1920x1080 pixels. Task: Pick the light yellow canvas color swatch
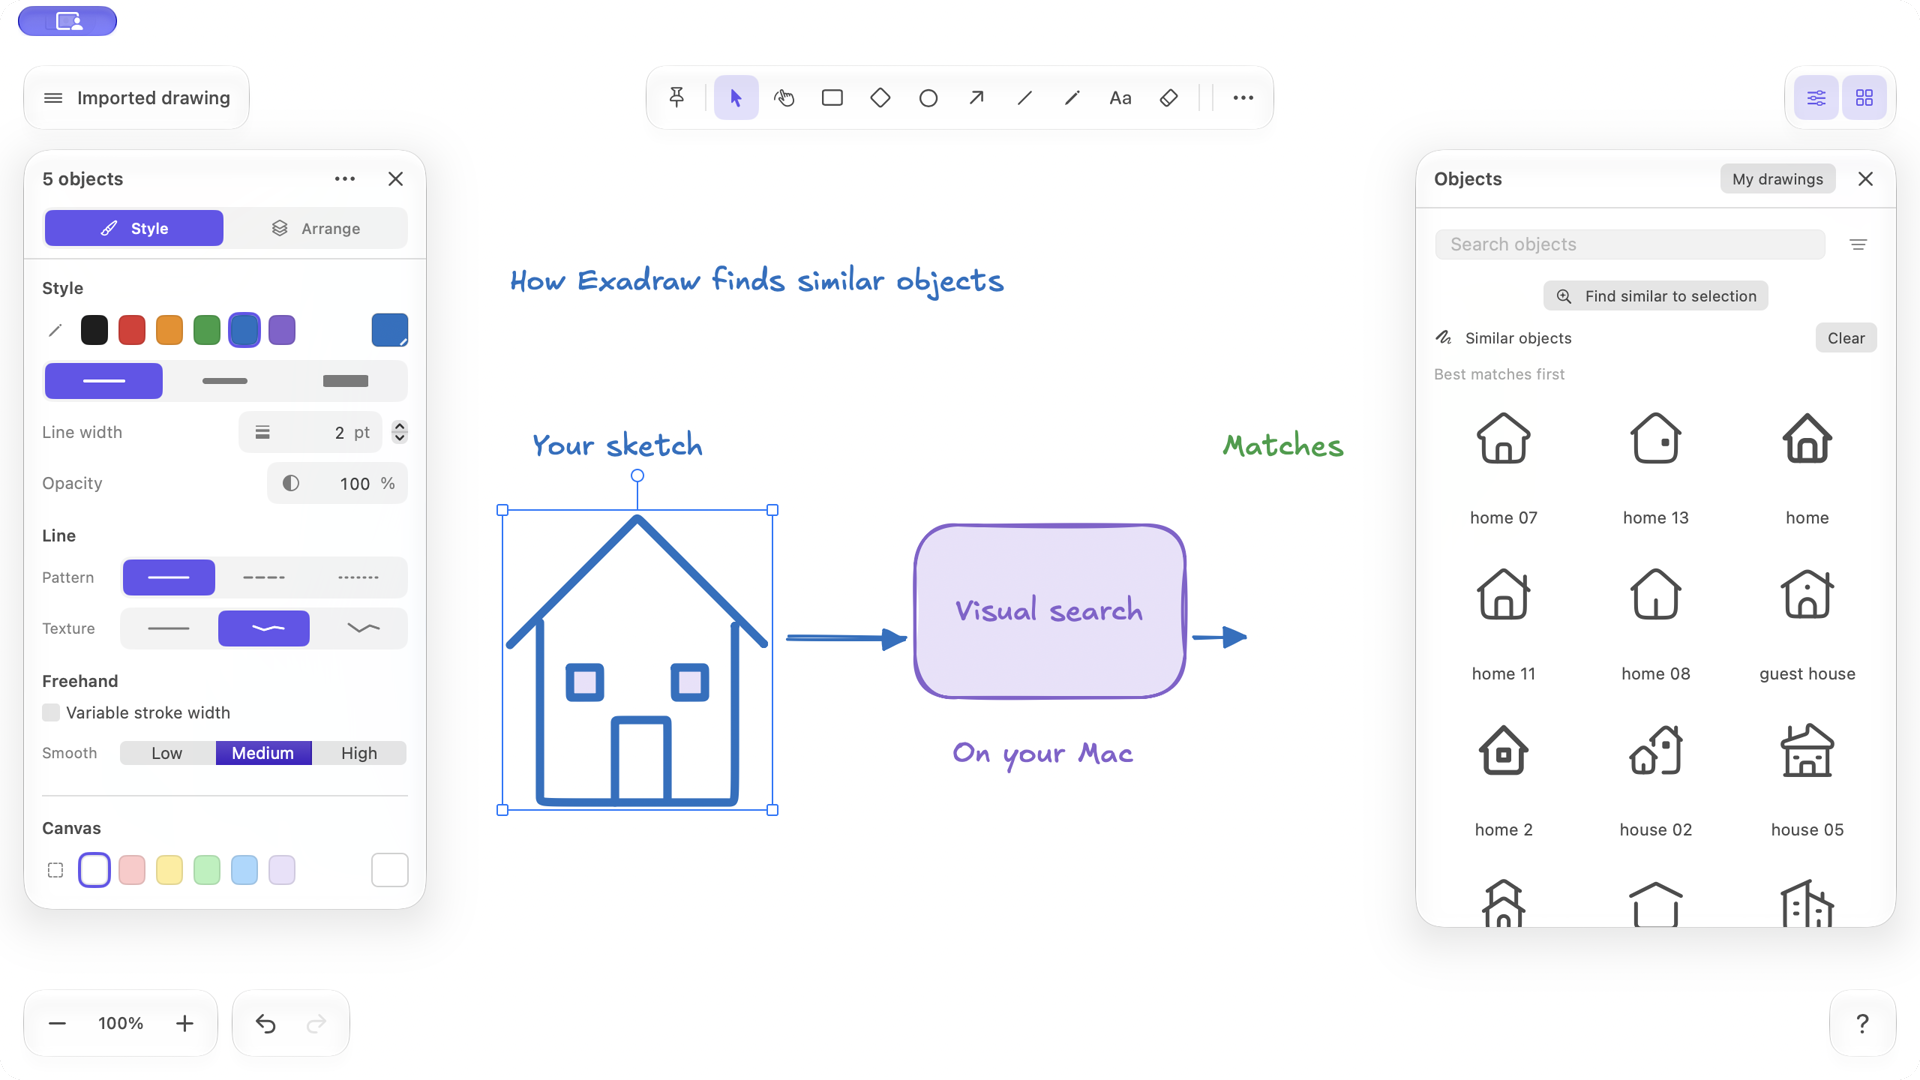coord(169,870)
